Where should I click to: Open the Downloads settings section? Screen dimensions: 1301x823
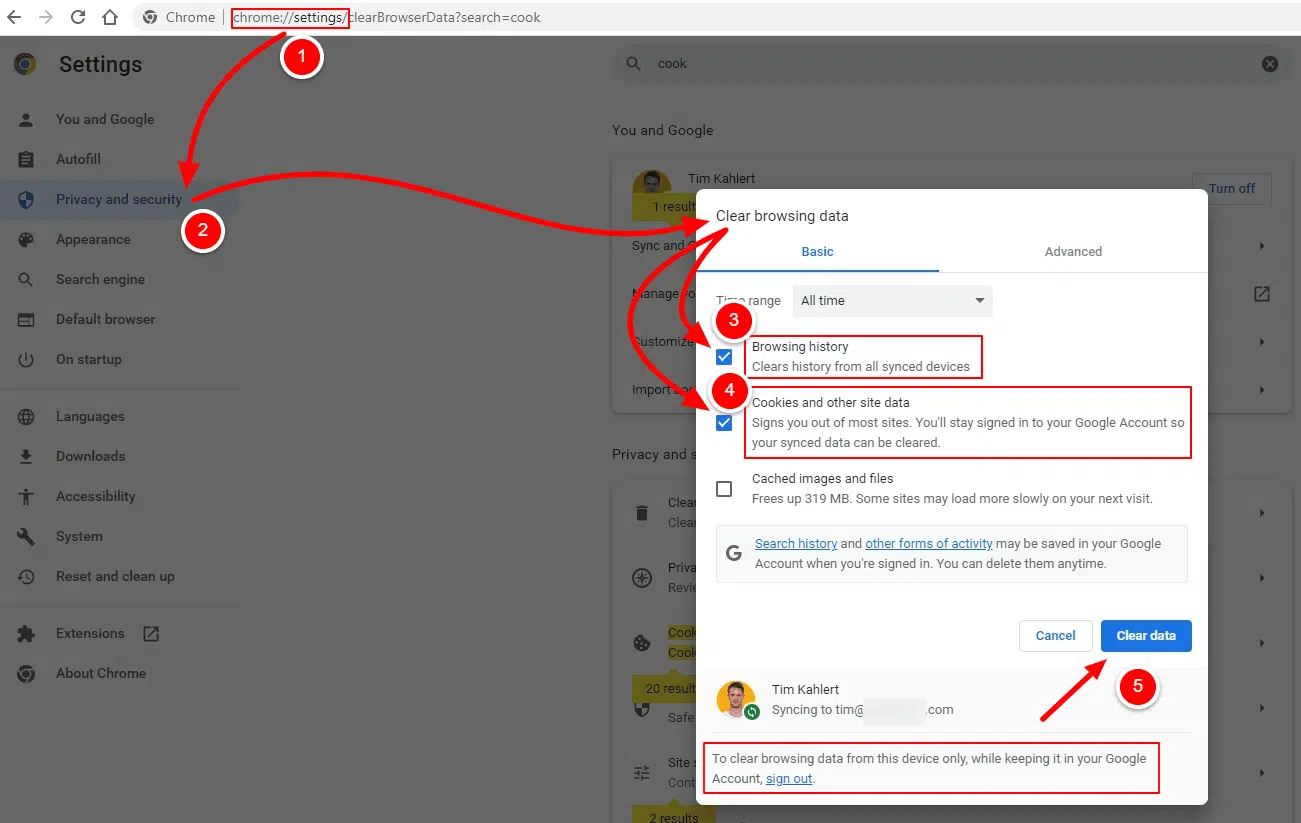90,456
